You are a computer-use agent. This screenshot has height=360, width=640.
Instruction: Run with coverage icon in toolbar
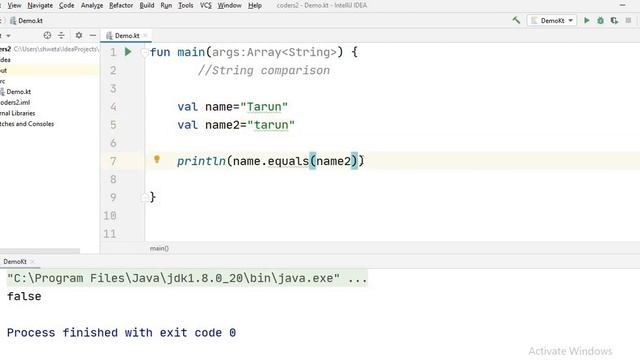tap(614, 20)
